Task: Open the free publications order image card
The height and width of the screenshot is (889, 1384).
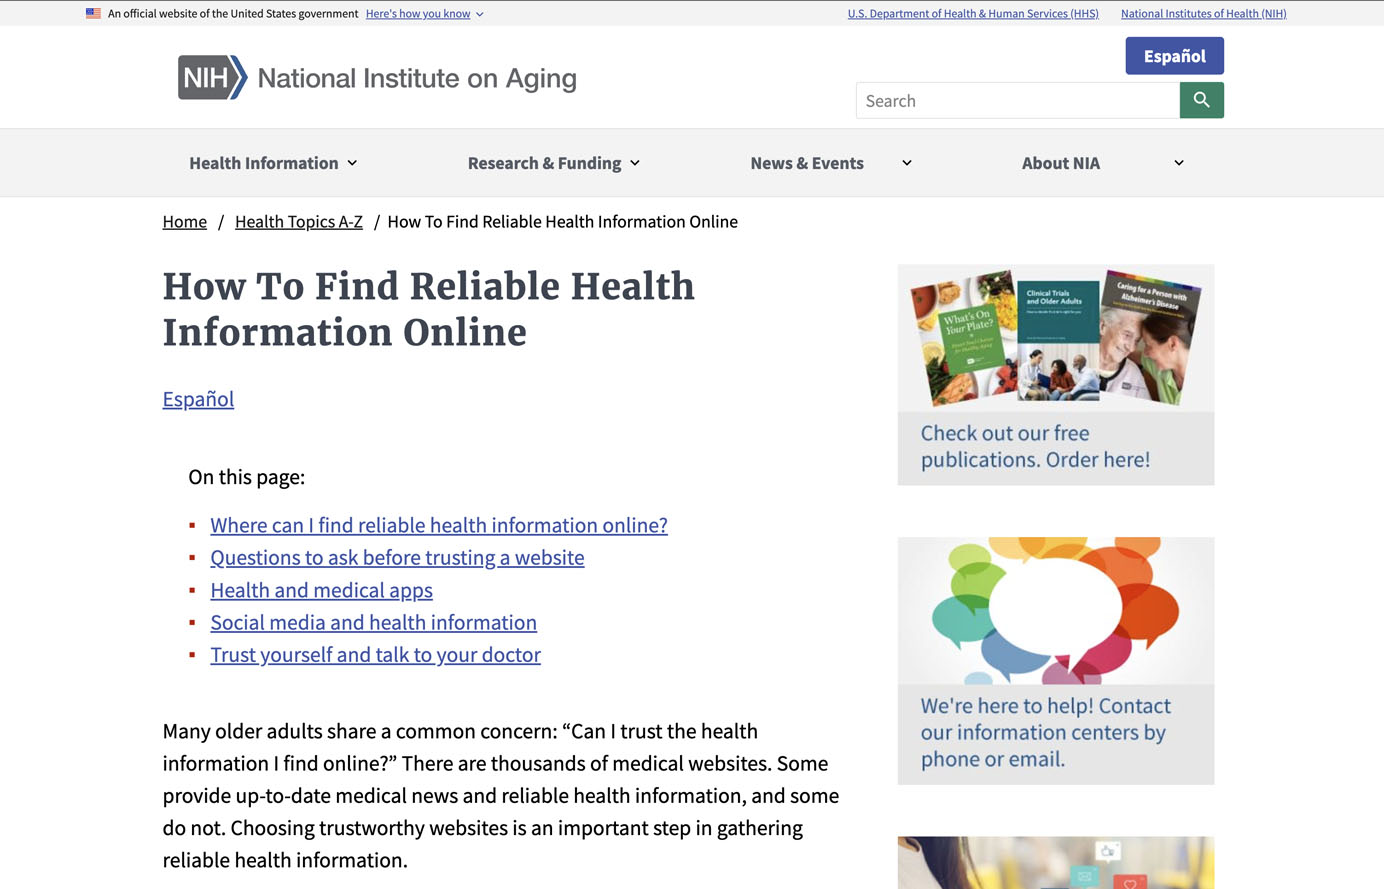Action: pos(1055,375)
